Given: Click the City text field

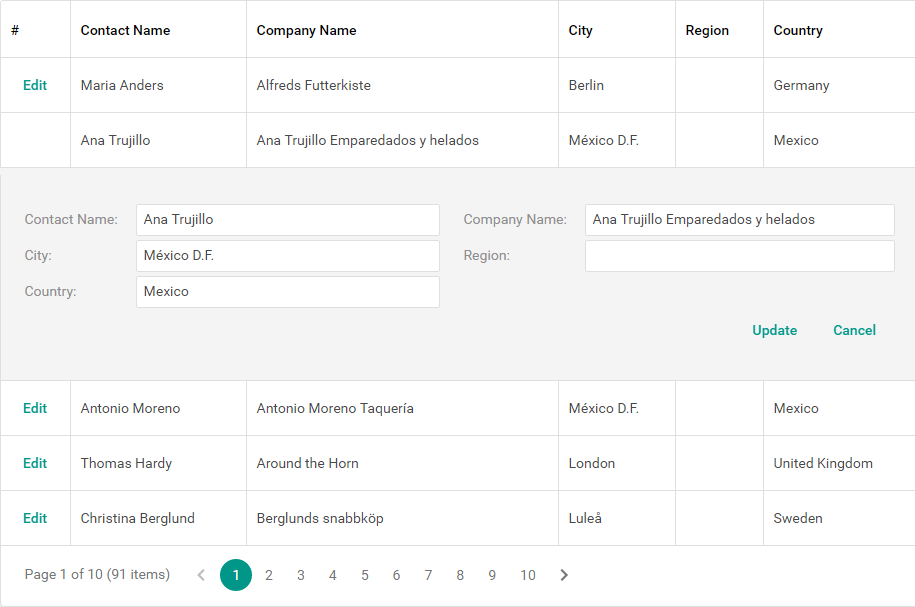Looking at the screenshot, I should [287, 256].
